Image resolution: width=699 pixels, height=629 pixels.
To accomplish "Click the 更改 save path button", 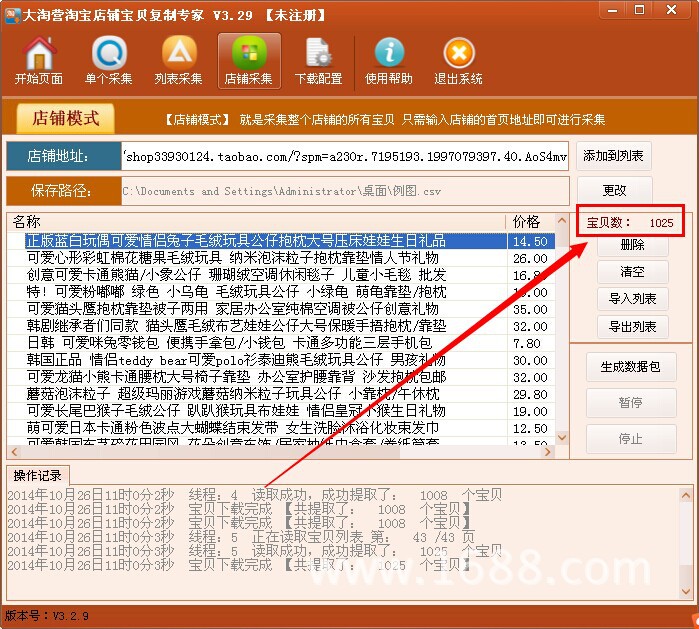I will click(614, 190).
